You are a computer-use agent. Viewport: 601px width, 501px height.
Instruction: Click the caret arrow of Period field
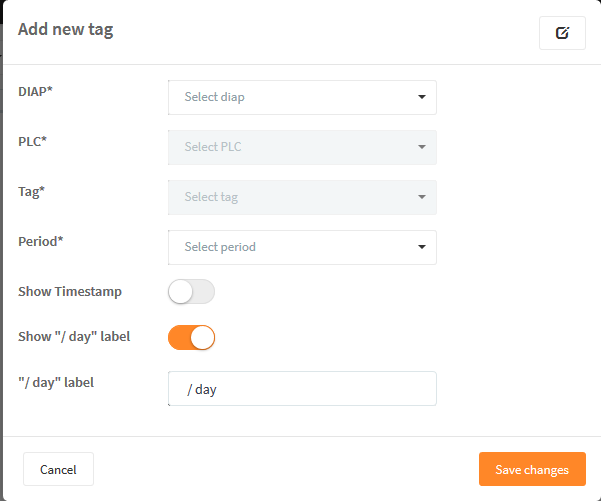422,247
